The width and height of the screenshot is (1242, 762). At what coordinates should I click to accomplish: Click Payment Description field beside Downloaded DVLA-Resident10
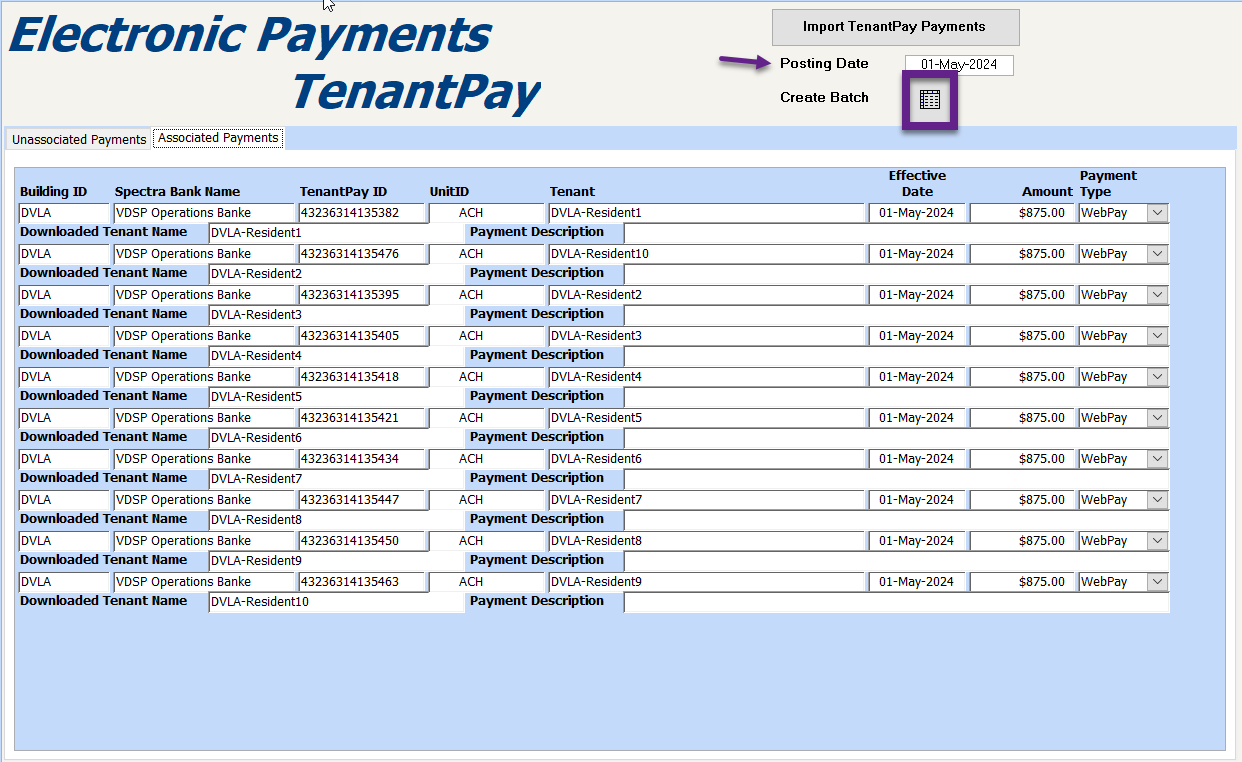click(x=896, y=602)
